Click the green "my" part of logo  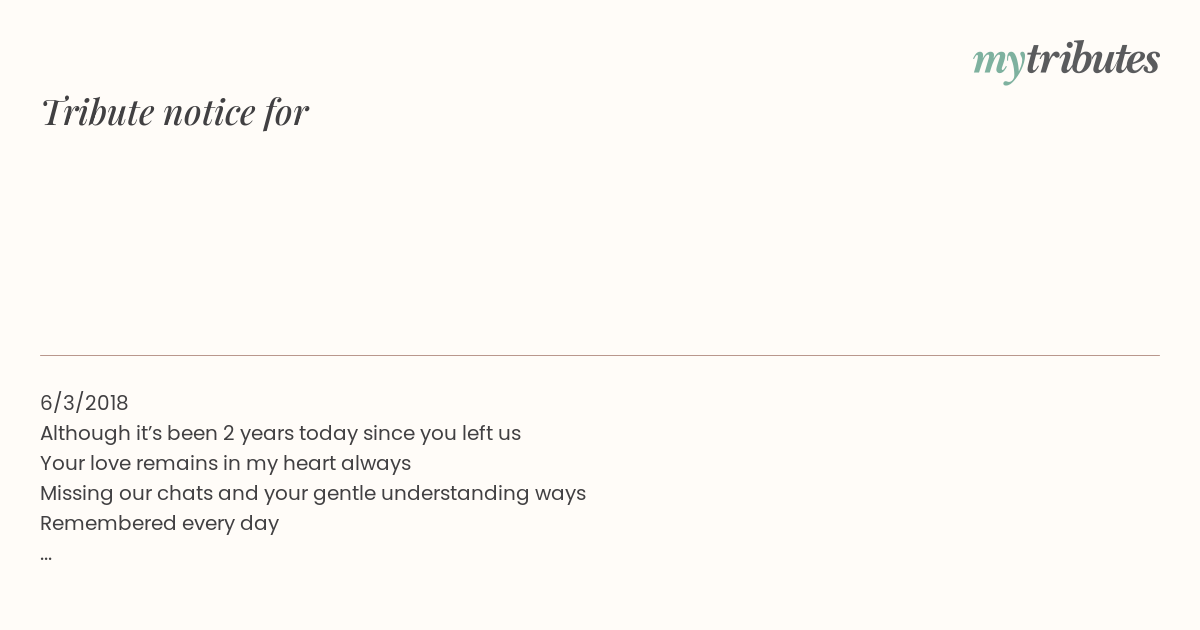(x=999, y=64)
